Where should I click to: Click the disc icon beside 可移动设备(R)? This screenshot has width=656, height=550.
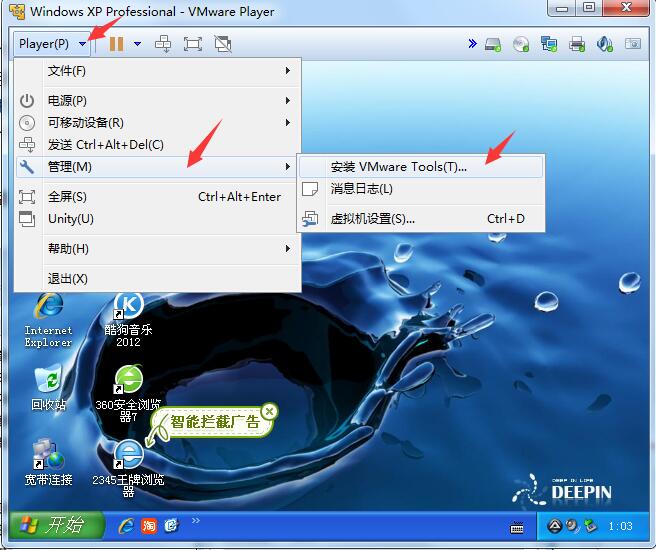click(27, 123)
